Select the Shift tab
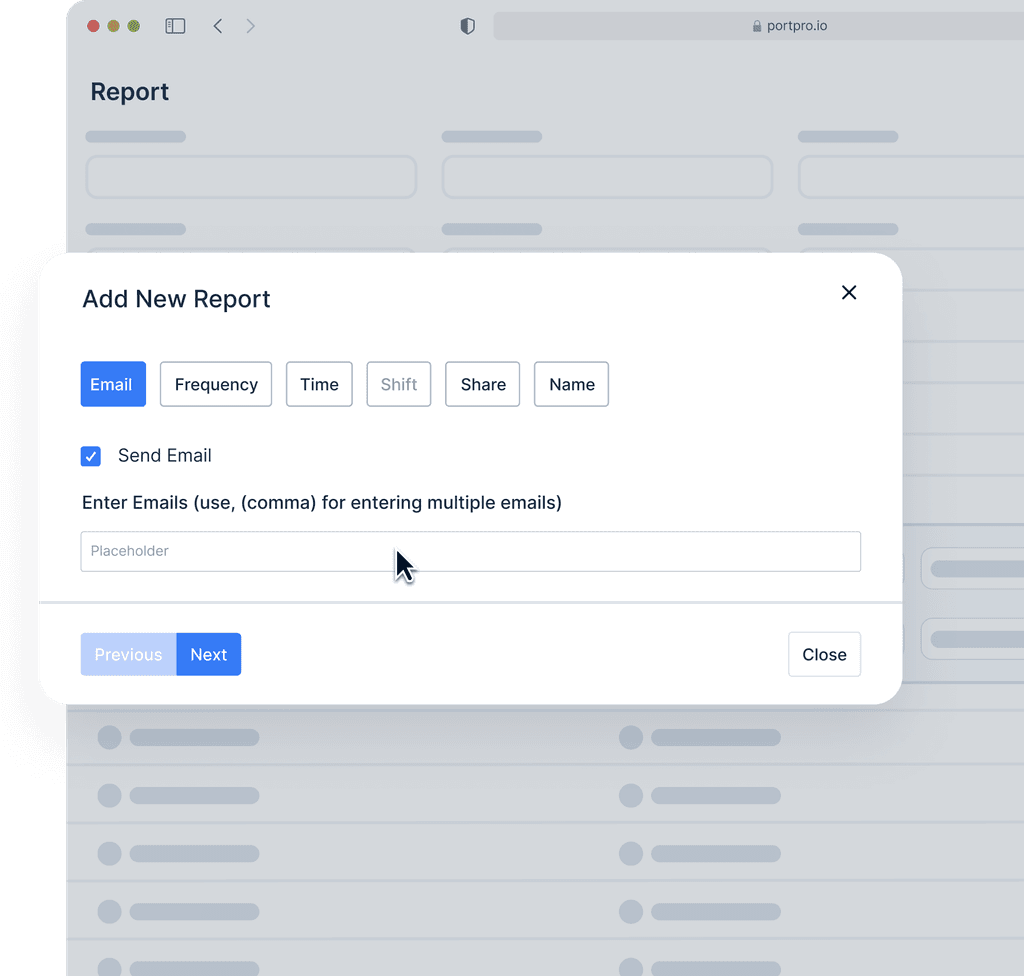Screen dimensions: 1024x976 (x=398, y=384)
